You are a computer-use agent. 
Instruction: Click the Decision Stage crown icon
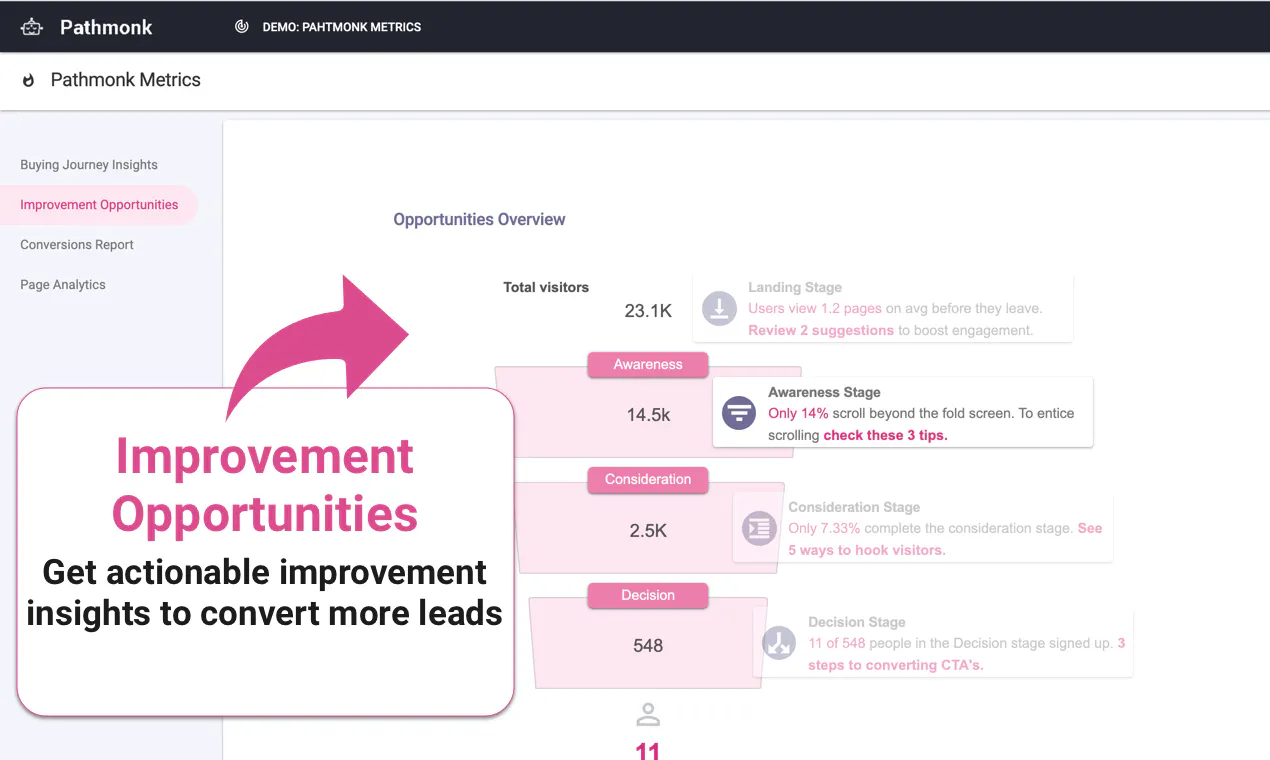(x=779, y=643)
